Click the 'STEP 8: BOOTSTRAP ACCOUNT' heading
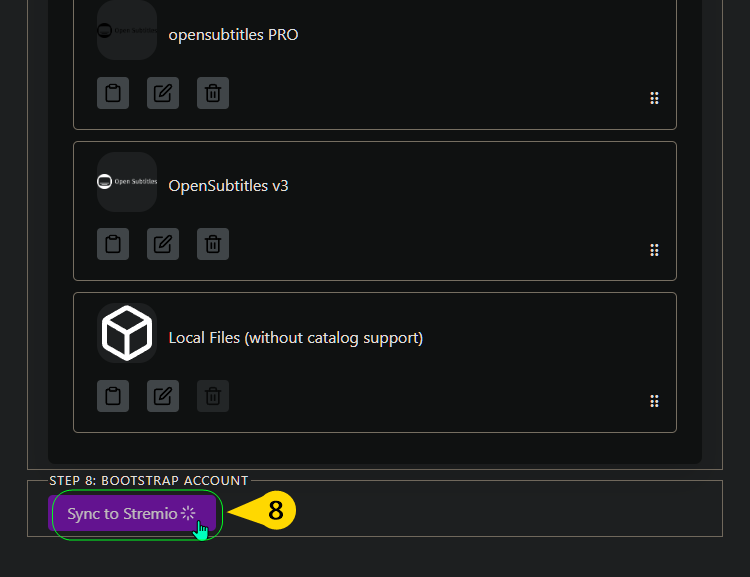The height and width of the screenshot is (577, 750). (149, 480)
